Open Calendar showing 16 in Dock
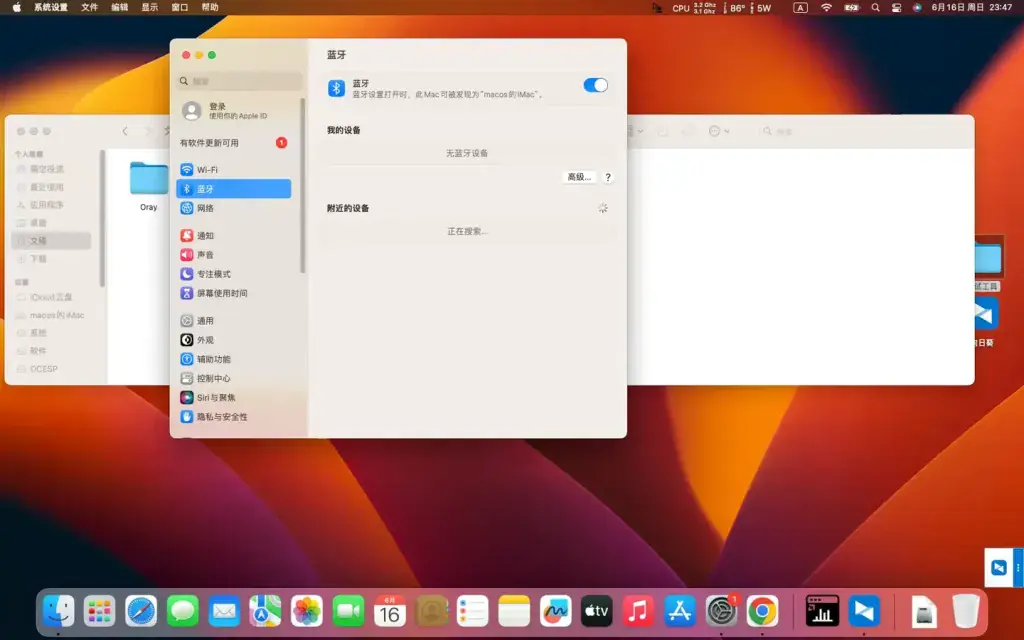The width and height of the screenshot is (1024, 640). pos(390,611)
